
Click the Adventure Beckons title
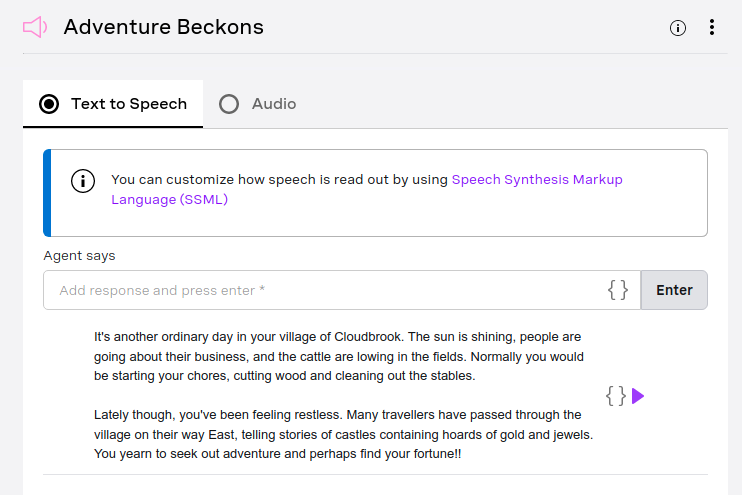pos(164,27)
